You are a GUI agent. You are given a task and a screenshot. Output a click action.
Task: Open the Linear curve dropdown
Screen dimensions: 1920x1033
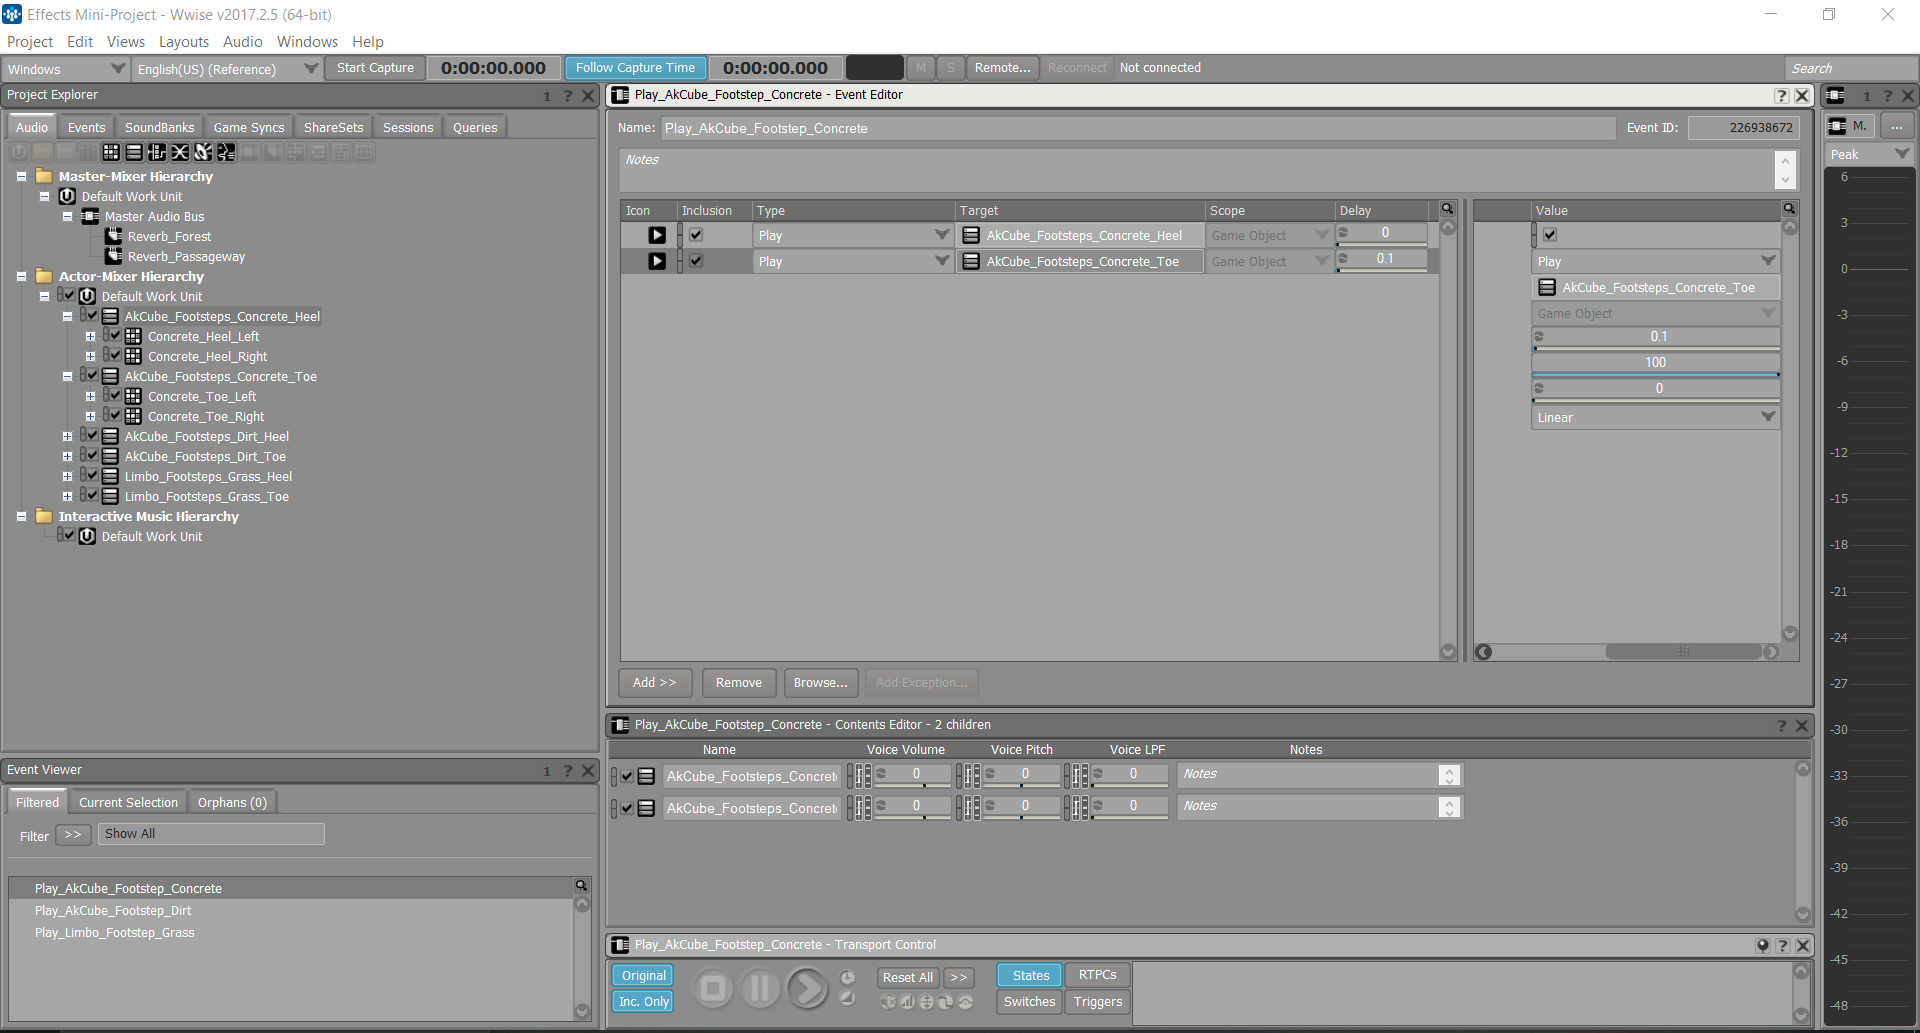pos(1655,417)
